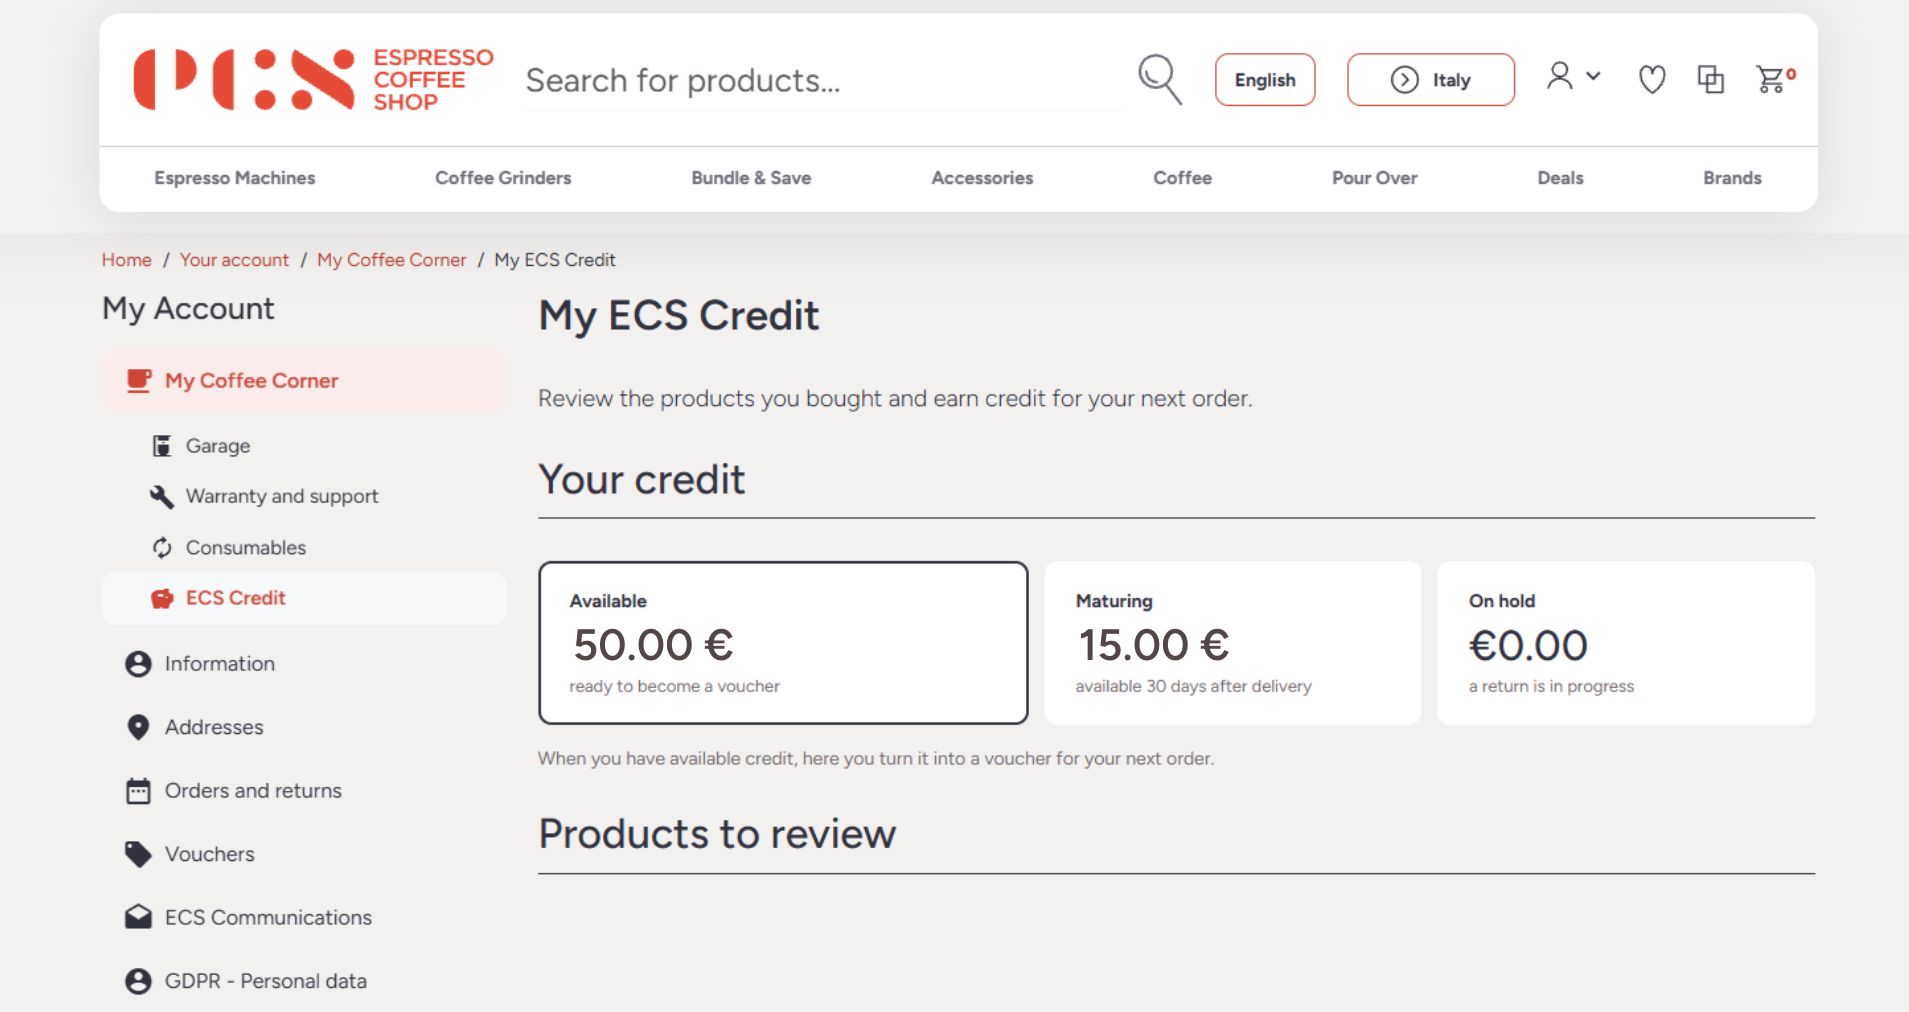The width and height of the screenshot is (1909, 1012).
Task: Go to My Coffee Corner breadcrumb link
Action: point(391,260)
